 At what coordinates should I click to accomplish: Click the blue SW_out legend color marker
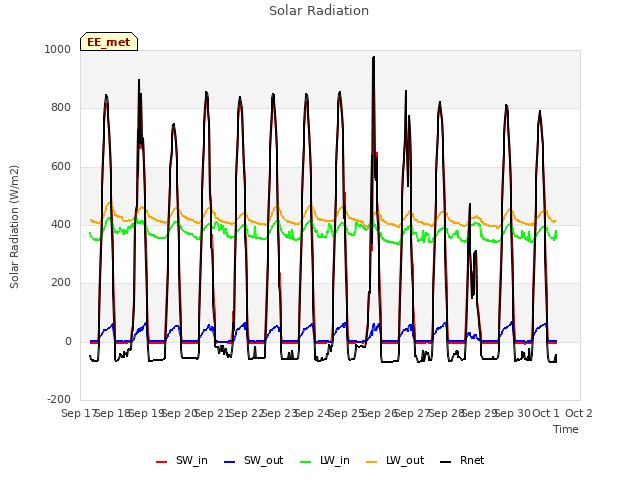tap(230, 462)
